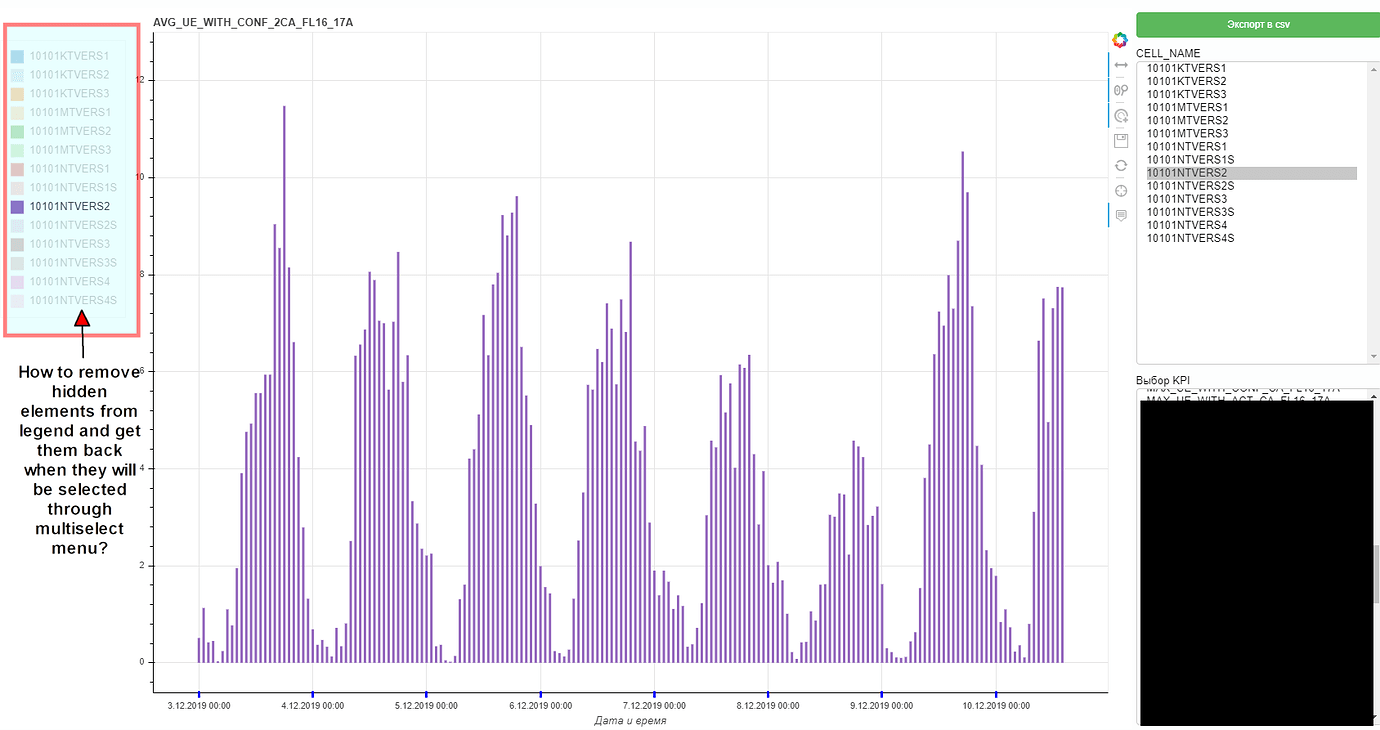
Task: Toggle 10101NTVERS2 series in the chart legend
Action: coord(69,207)
